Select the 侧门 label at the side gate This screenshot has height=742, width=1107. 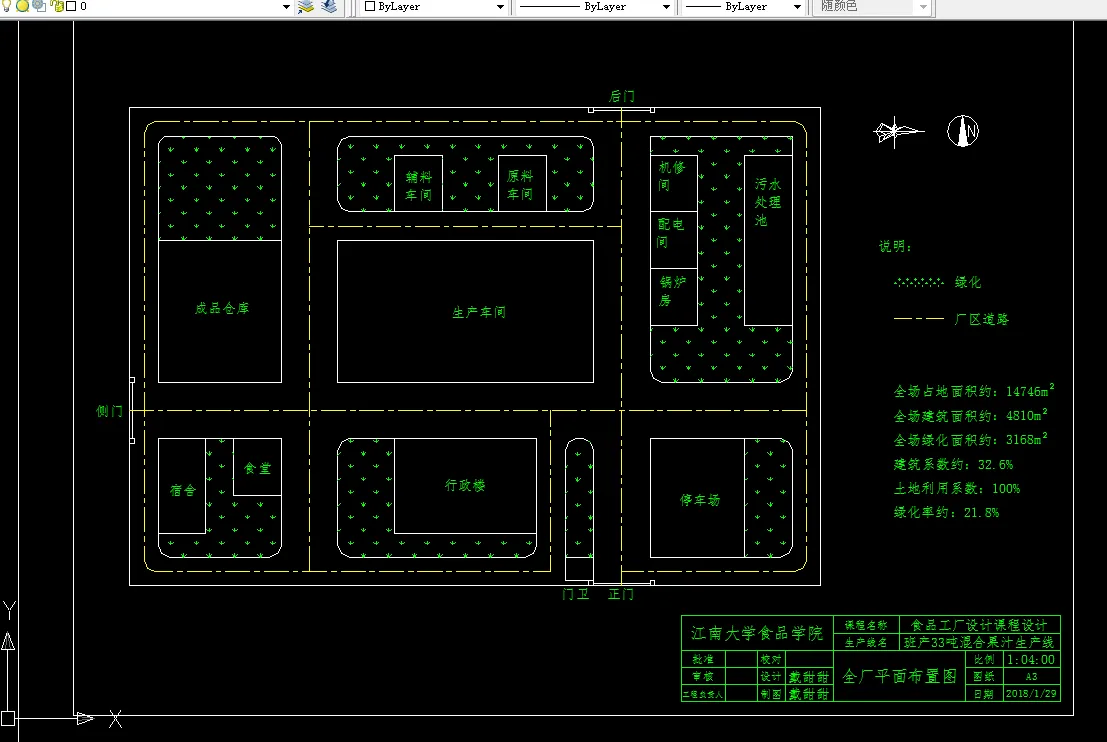(109, 411)
